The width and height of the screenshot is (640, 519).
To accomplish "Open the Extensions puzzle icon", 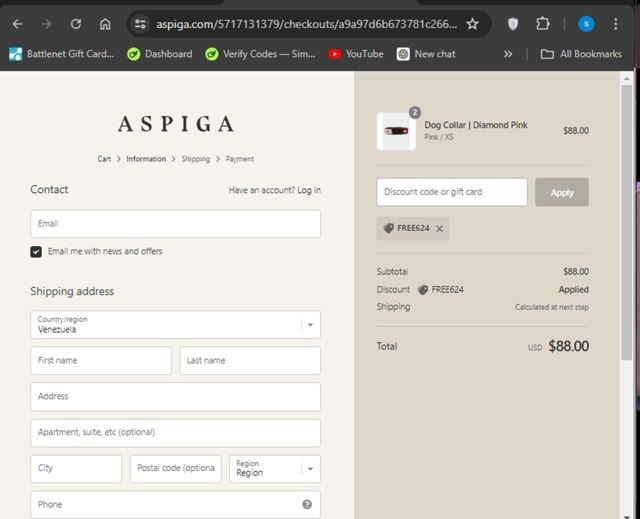I will tap(543, 24).
